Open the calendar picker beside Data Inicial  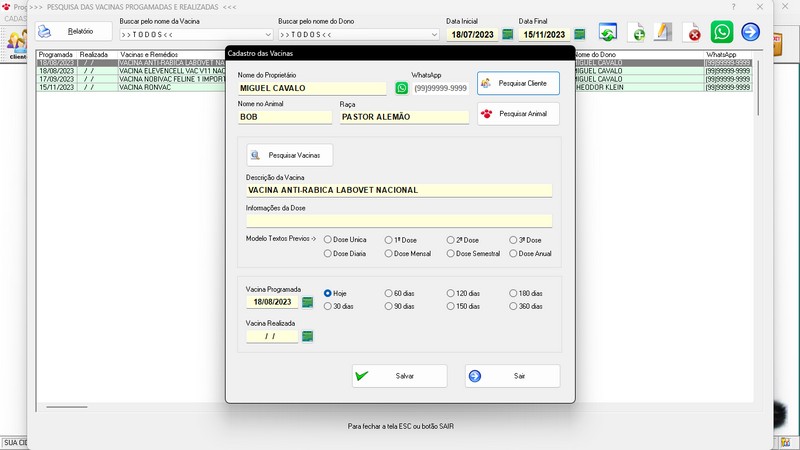pyautogui.click(x=507, y=34)
